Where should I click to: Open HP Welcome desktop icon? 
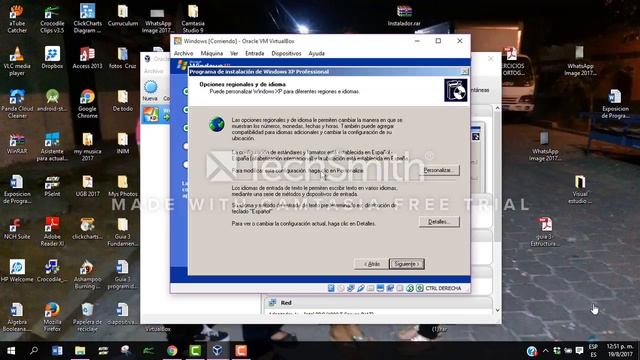point(17,271)
